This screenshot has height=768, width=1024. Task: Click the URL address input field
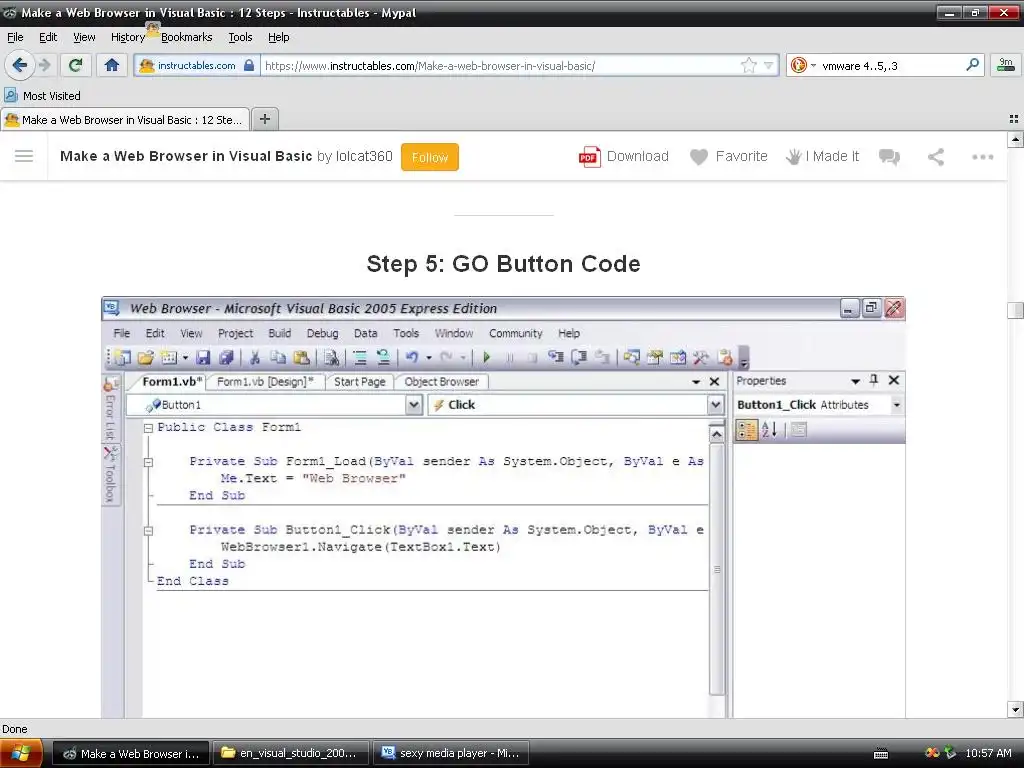(500, 65)
